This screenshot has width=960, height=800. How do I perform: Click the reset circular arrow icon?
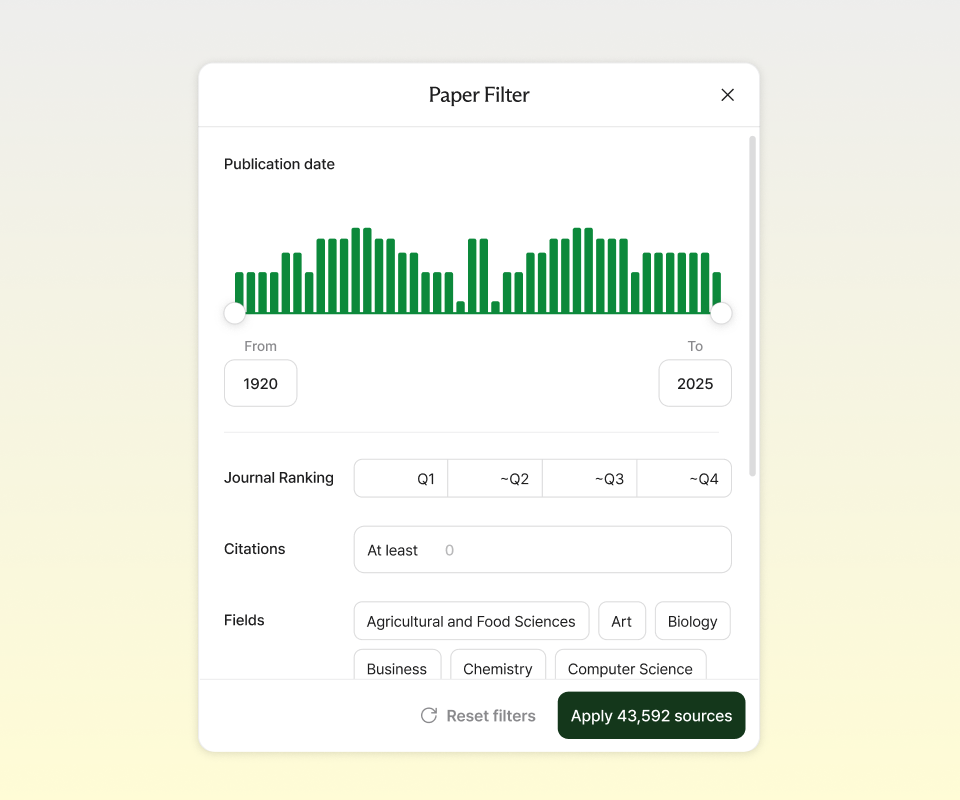429,715
